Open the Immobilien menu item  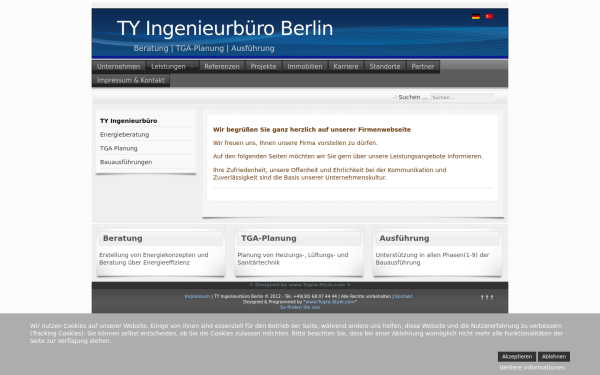point(305,67)
